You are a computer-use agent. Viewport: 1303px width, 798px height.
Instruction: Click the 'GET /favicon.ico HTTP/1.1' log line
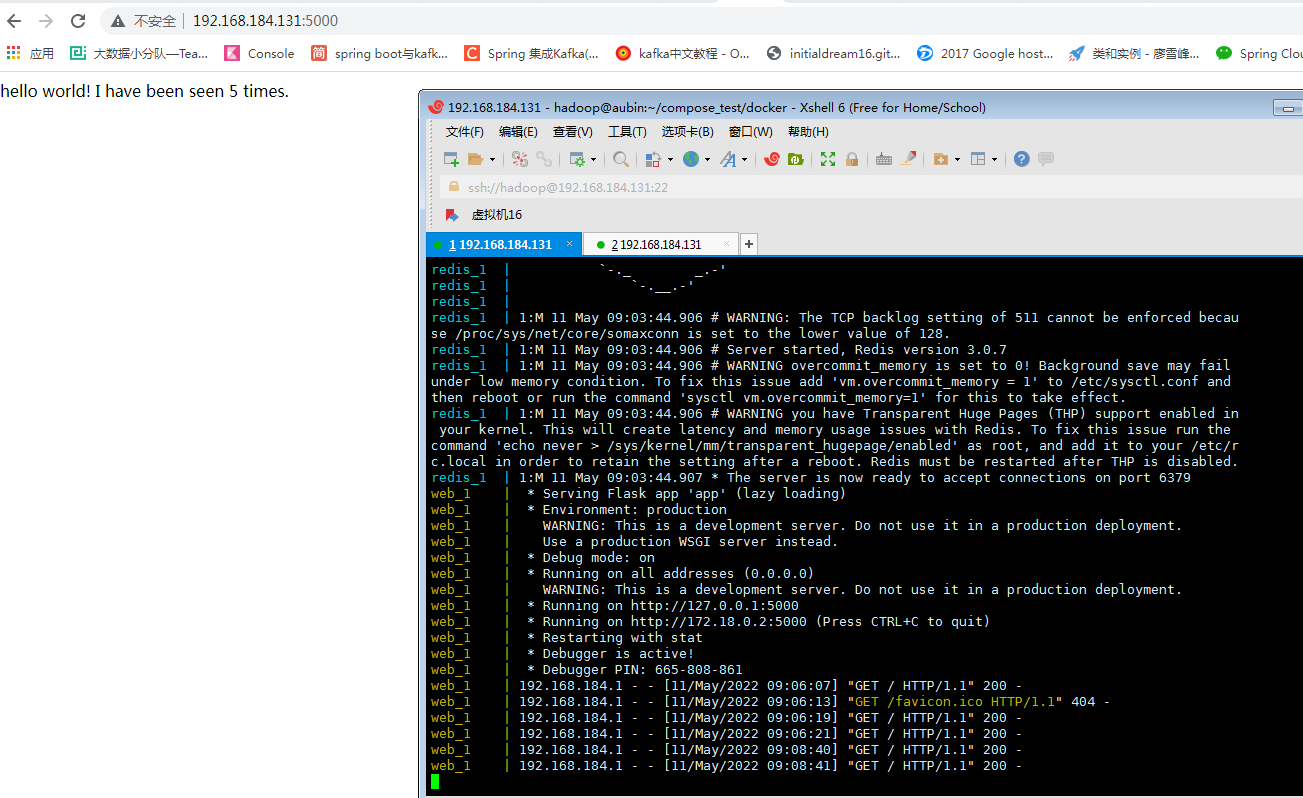pos(954,702)
